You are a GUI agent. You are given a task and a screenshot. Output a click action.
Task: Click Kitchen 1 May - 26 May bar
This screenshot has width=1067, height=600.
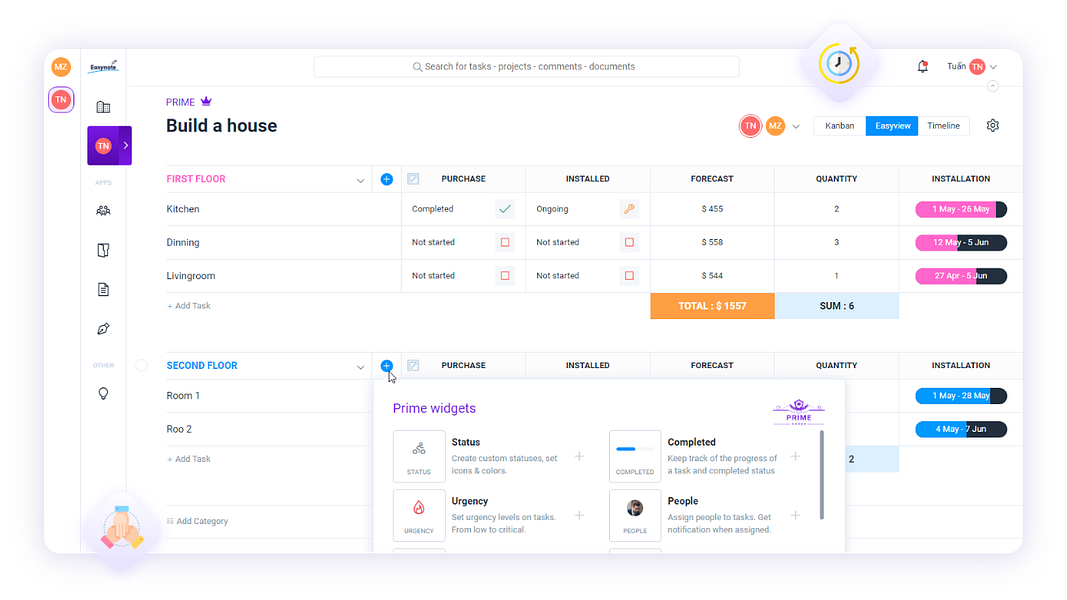pyautogui.click(x=961, y=209)
